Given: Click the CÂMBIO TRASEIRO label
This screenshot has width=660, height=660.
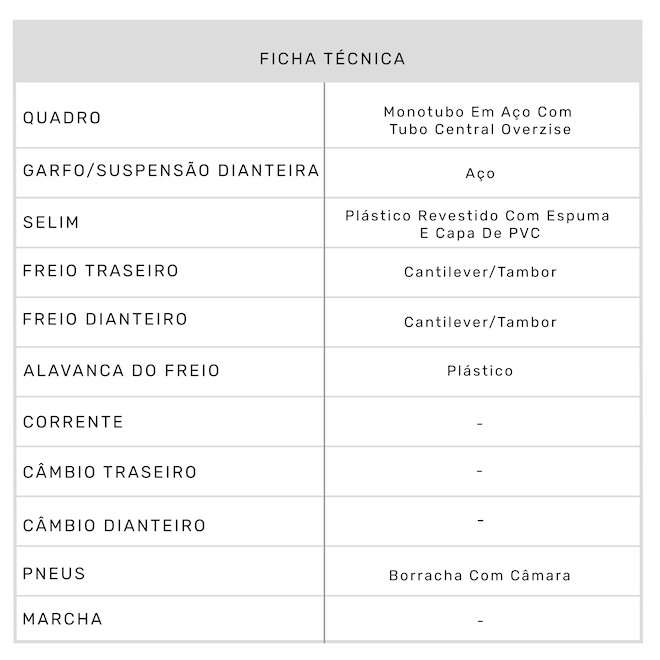Looking at the screenshot, I should point(110,472).
